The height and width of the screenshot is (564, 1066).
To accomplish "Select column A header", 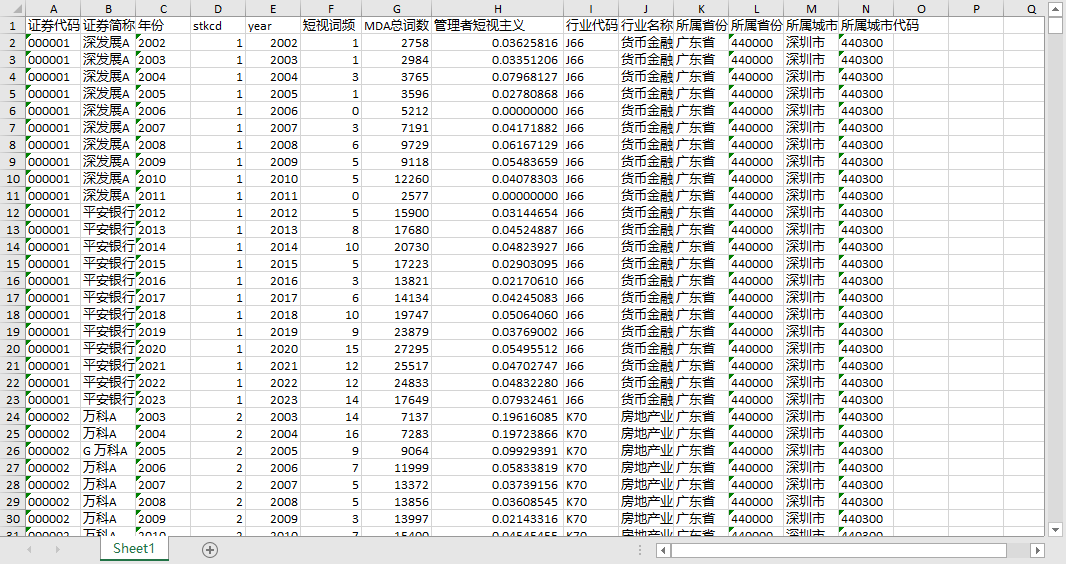I will tap(53, 9).
